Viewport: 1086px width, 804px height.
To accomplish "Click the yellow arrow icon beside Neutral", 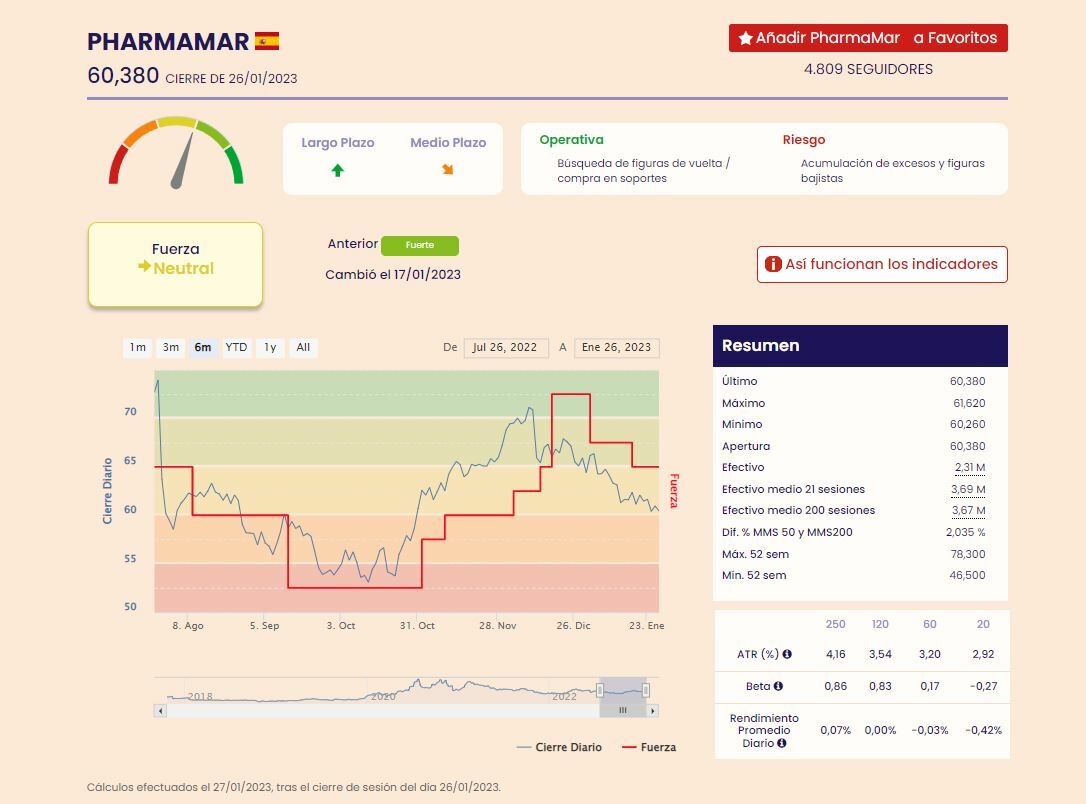I will click(144, 266).
